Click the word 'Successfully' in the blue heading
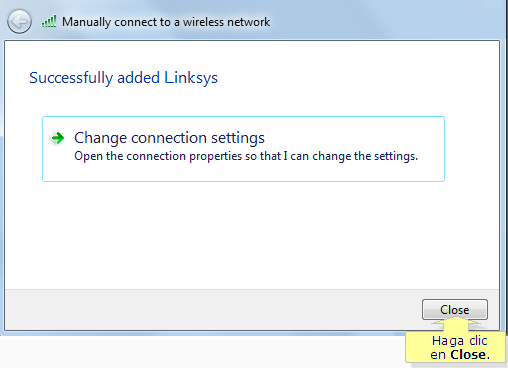The height and width of the screenshot is (368, 508). coord(71,78)
